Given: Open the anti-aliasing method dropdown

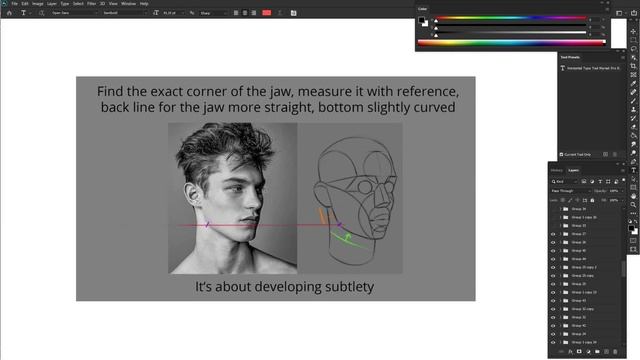Looking at the screenshot, I should click(213, 13).
